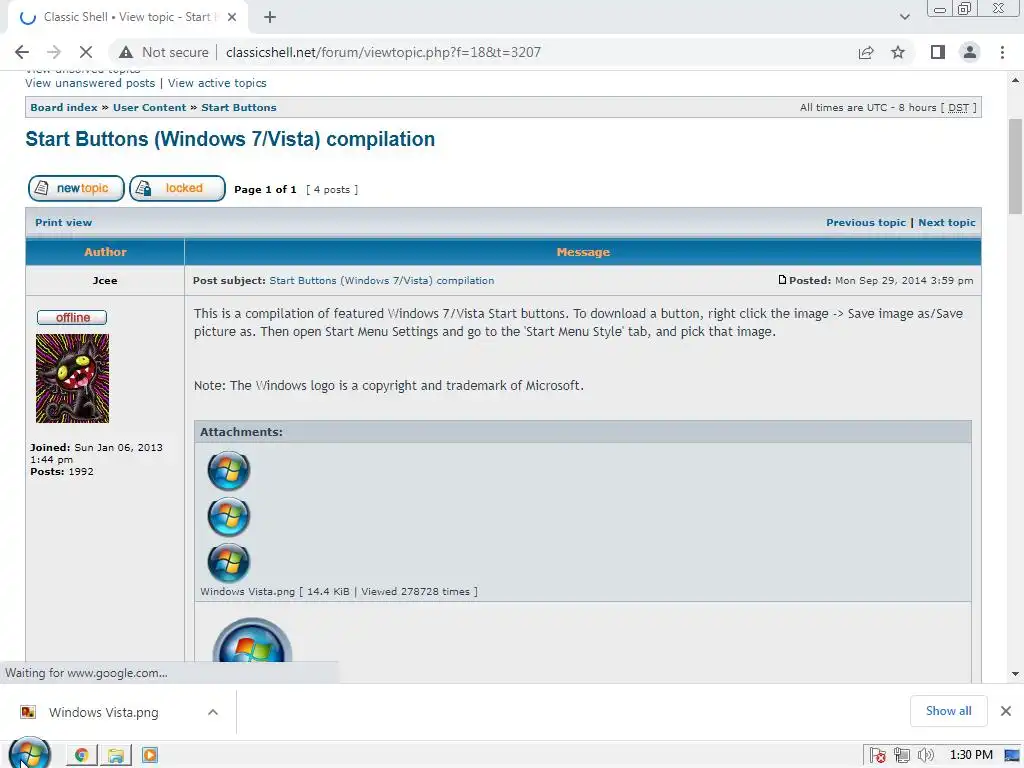Click the small post icon beside Posted

pyautogui.click(x=782, y=280)
